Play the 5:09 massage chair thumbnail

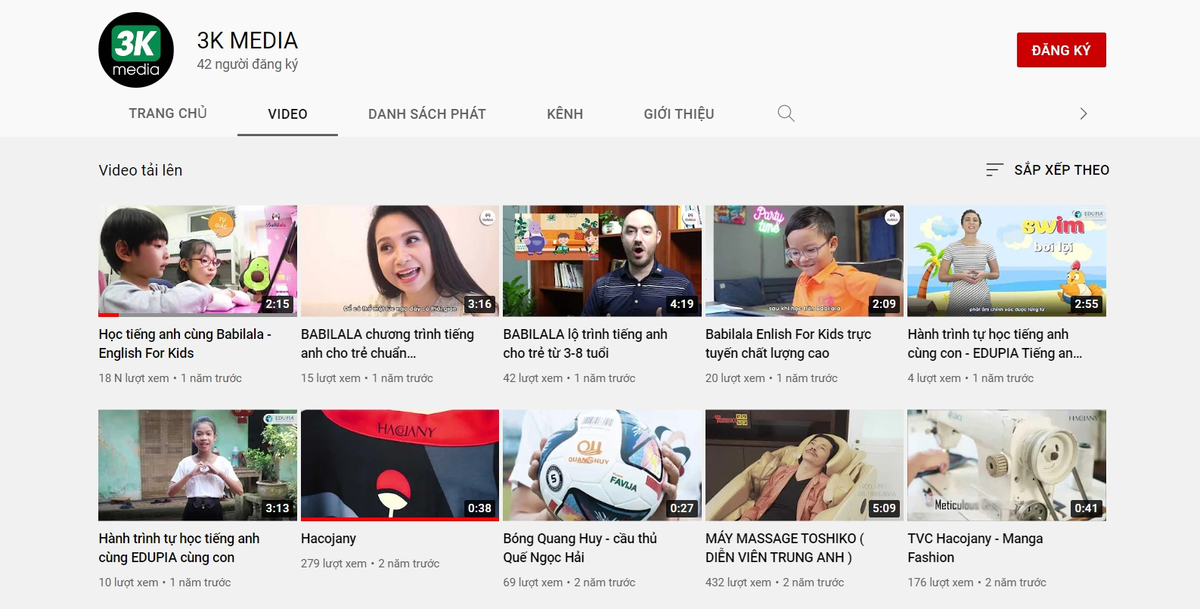(x=804, y=465)
